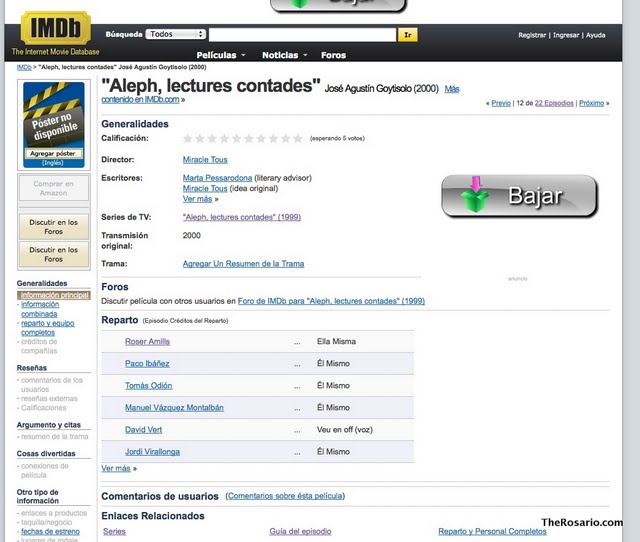640x542 pixels.
Task: Click 'Ella Misma' role text
Action: (x=336, y=342)
